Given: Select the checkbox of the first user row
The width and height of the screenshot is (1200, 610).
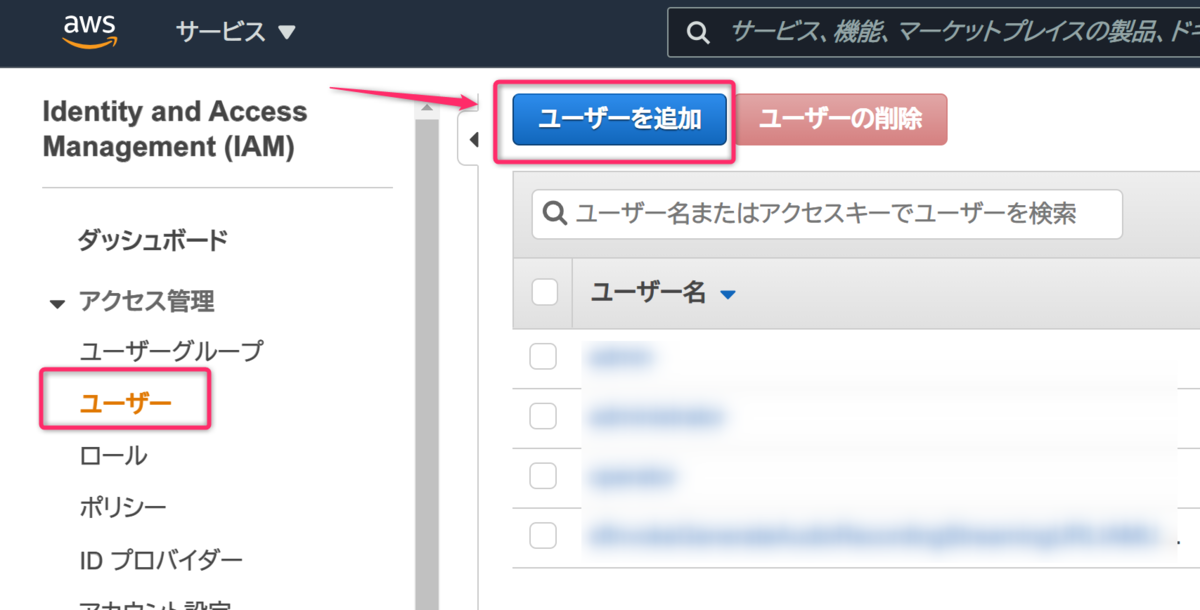Looking at the screenshot, I should [543, 356].
